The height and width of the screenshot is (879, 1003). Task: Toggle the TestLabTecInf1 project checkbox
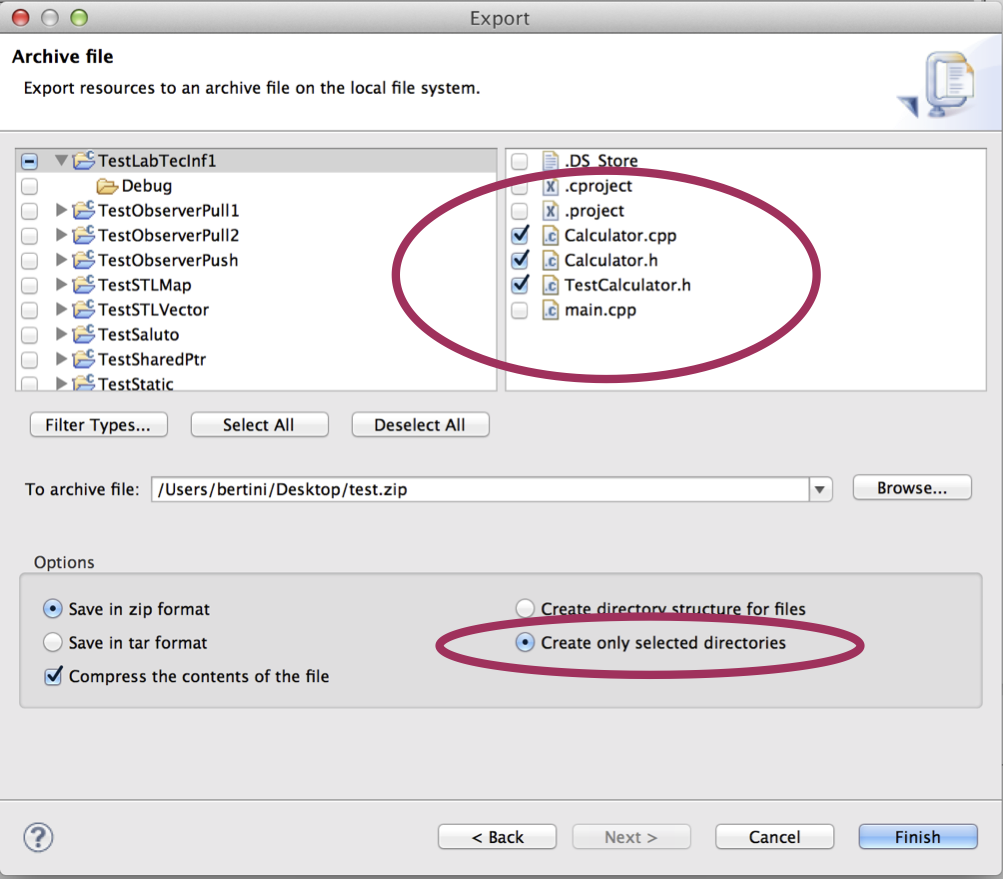29,161
